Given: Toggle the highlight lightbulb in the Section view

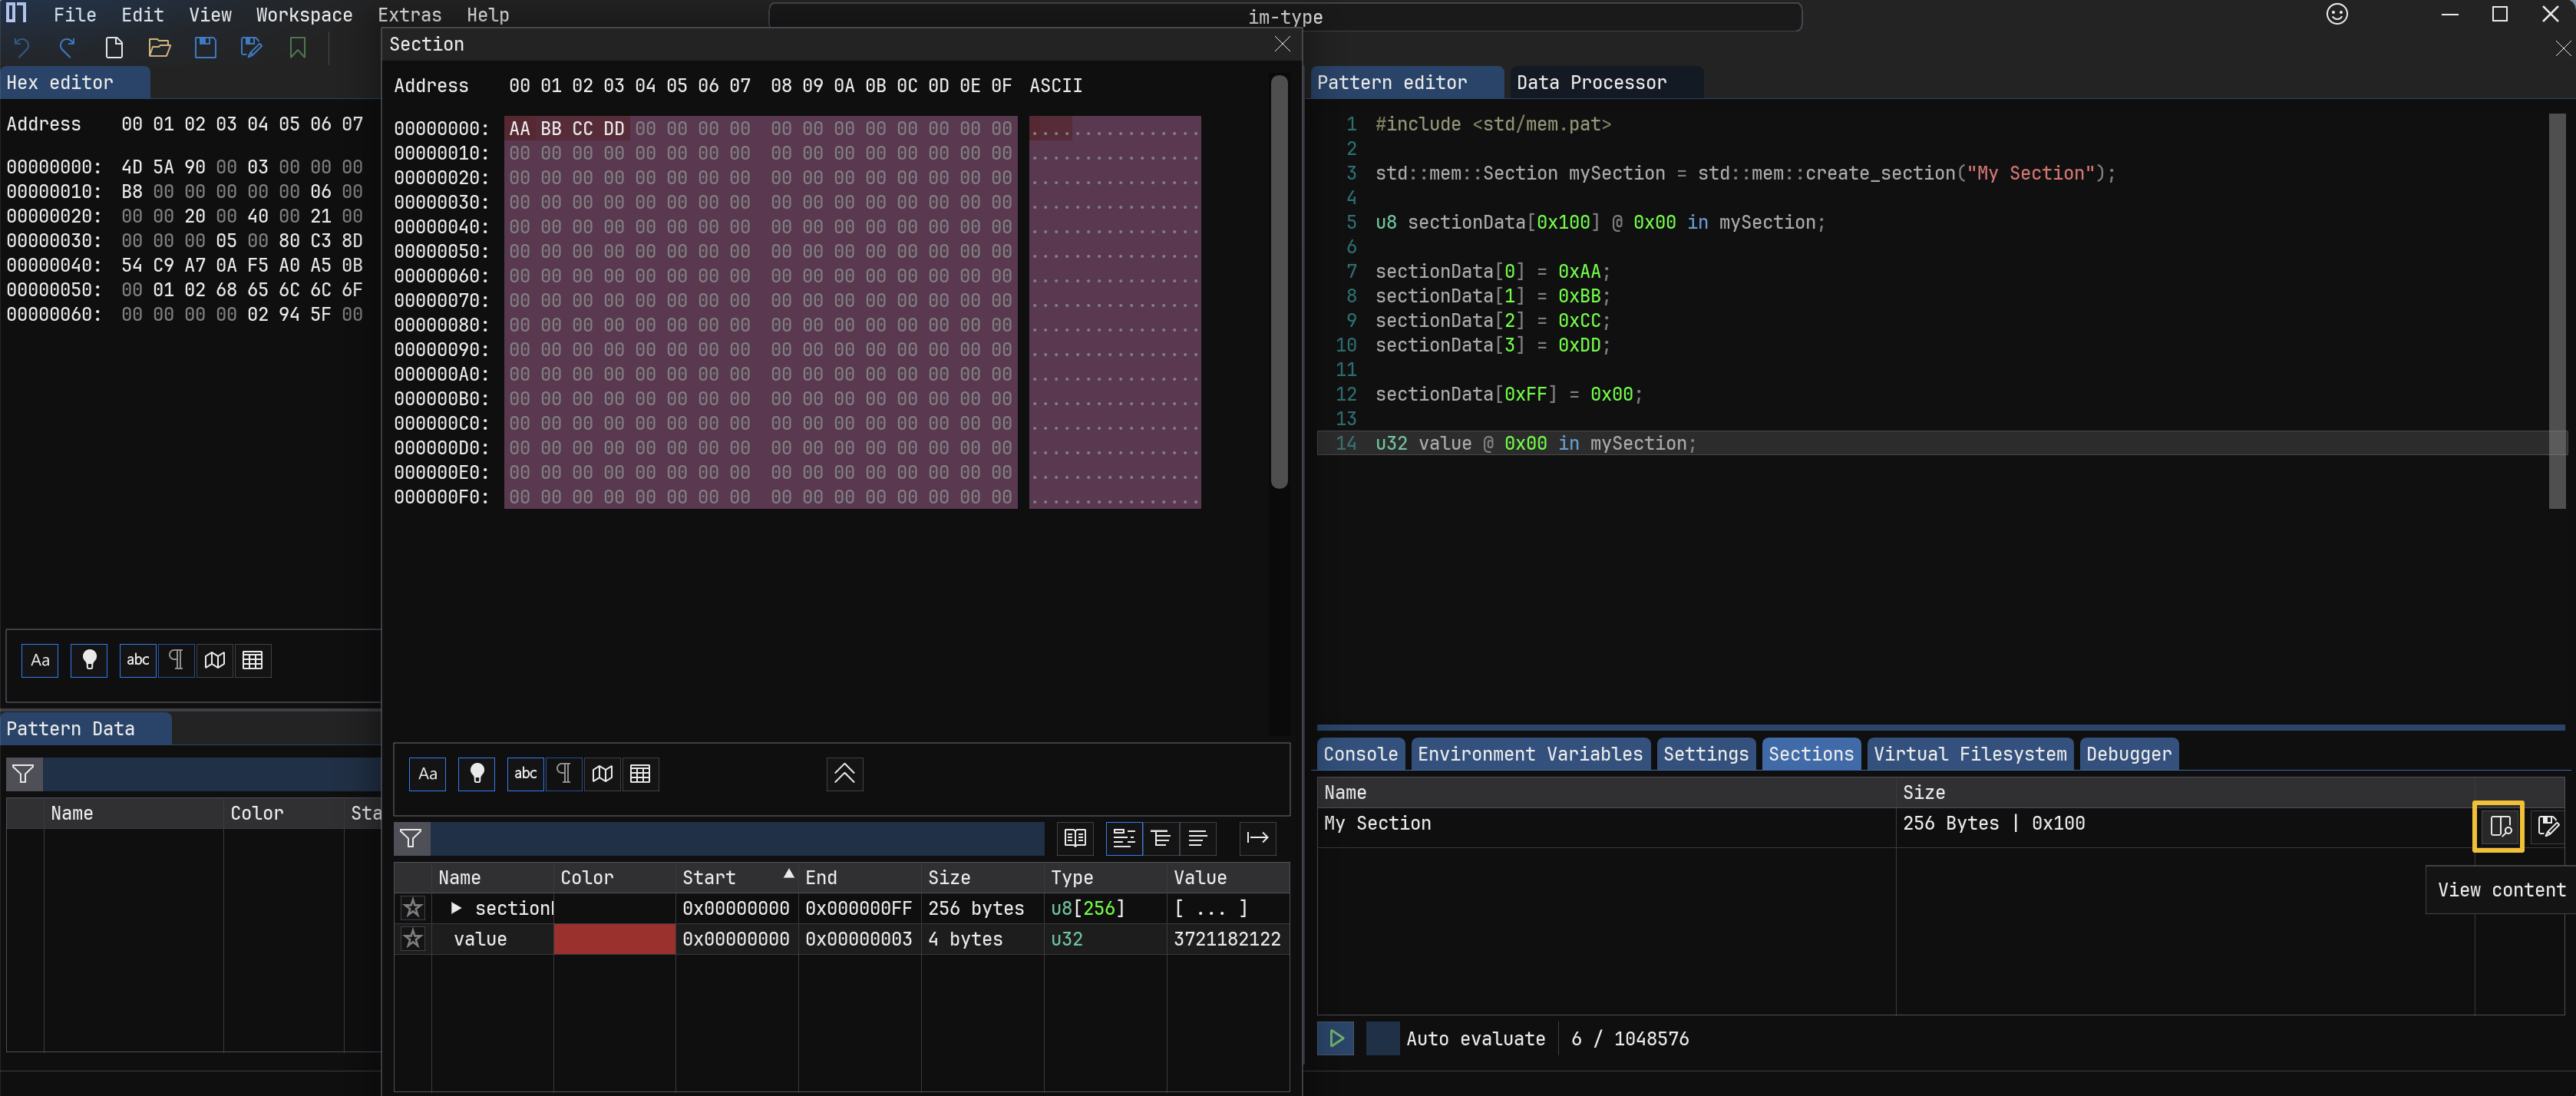Looking at the screenshot, I should pos(477,773).
